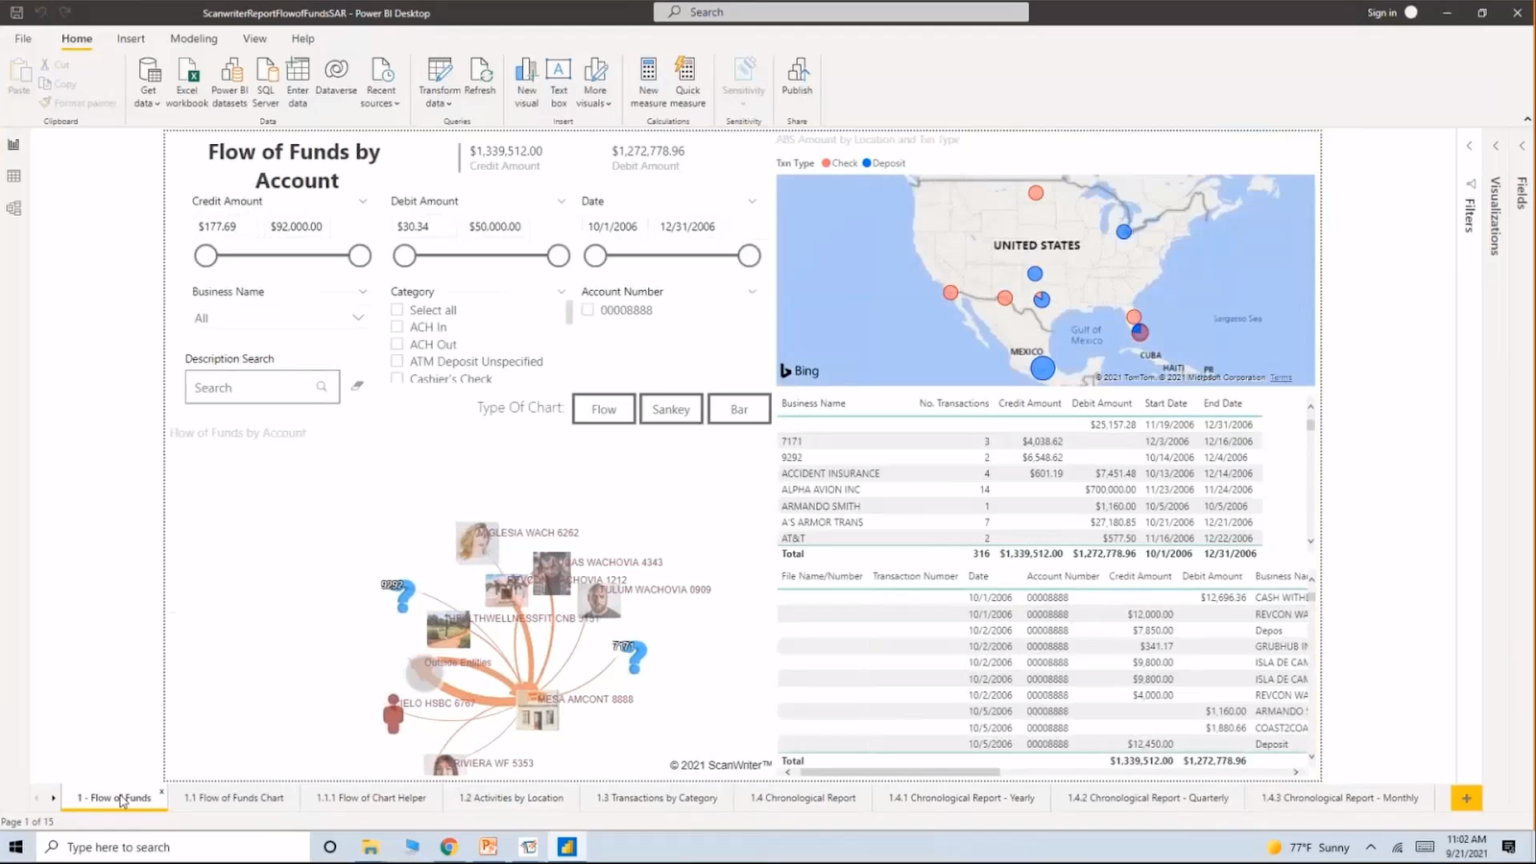
Task: Open the Help ribbon tab
Action: (x=303, y=38)
